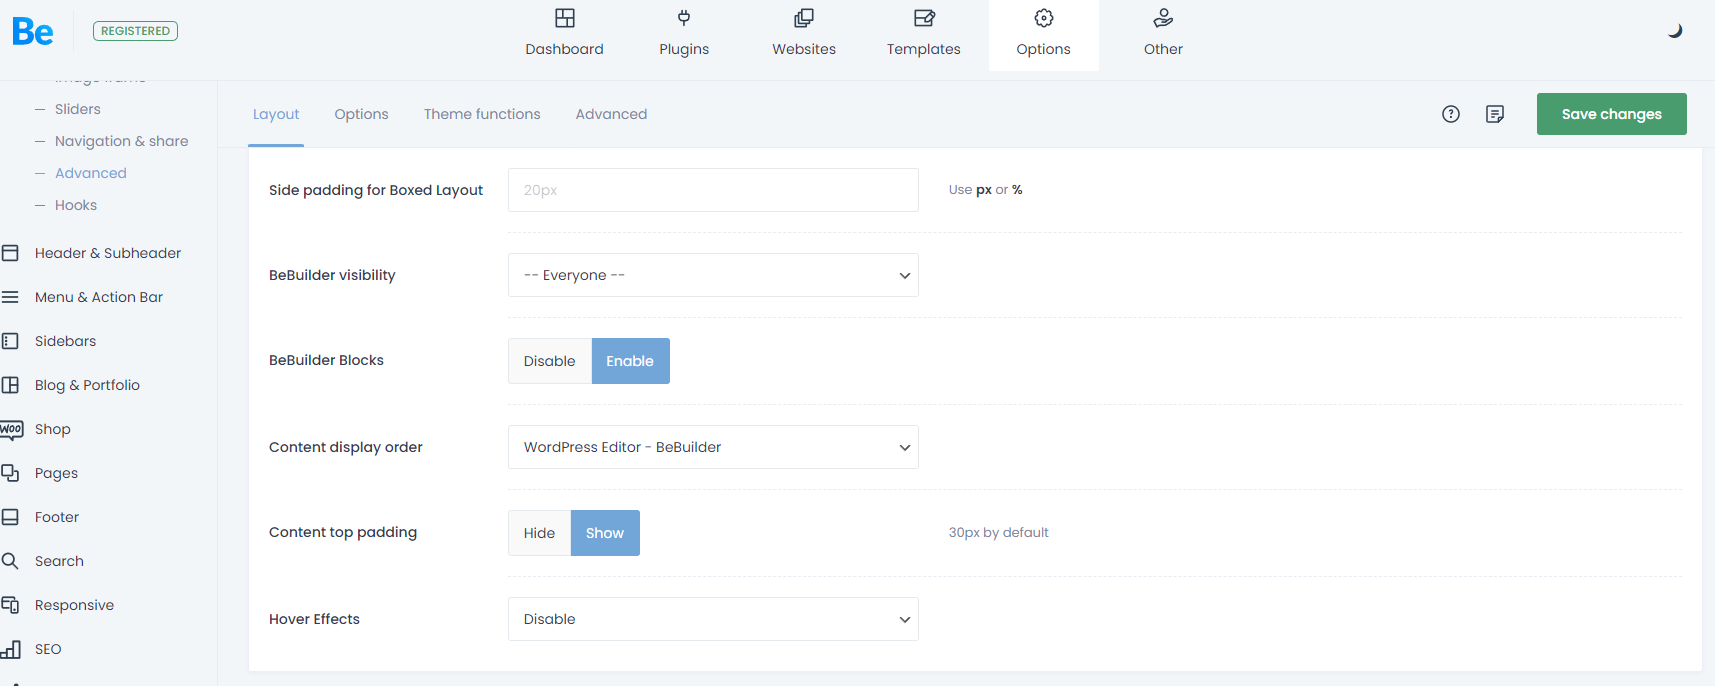Click the Options gear icon
The height and width of the screenshot is (686, 1715).
(1044, 18)
